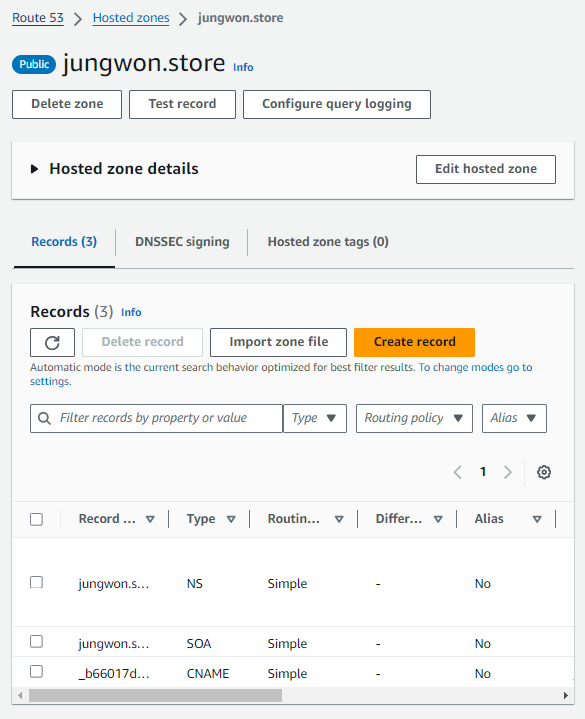This screenshot has width=585, height=719.
Task: Click the disabled Delete record button
Action: coord(143,342)
